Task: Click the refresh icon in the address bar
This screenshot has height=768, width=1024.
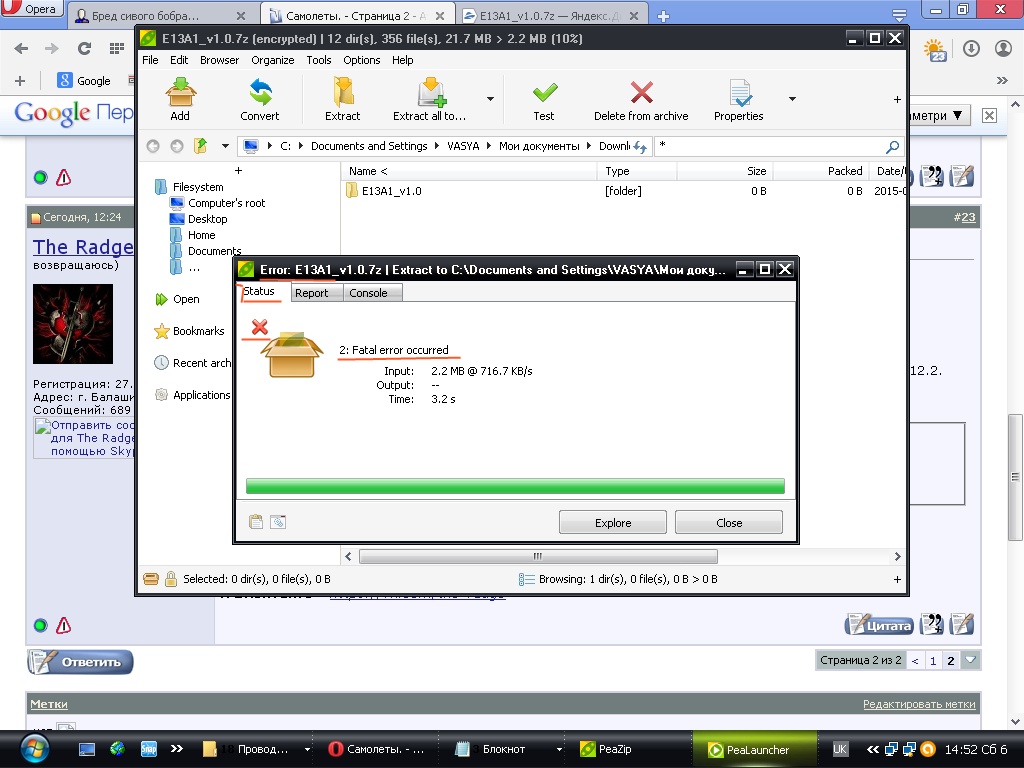Action: click(x=640, y=147)
